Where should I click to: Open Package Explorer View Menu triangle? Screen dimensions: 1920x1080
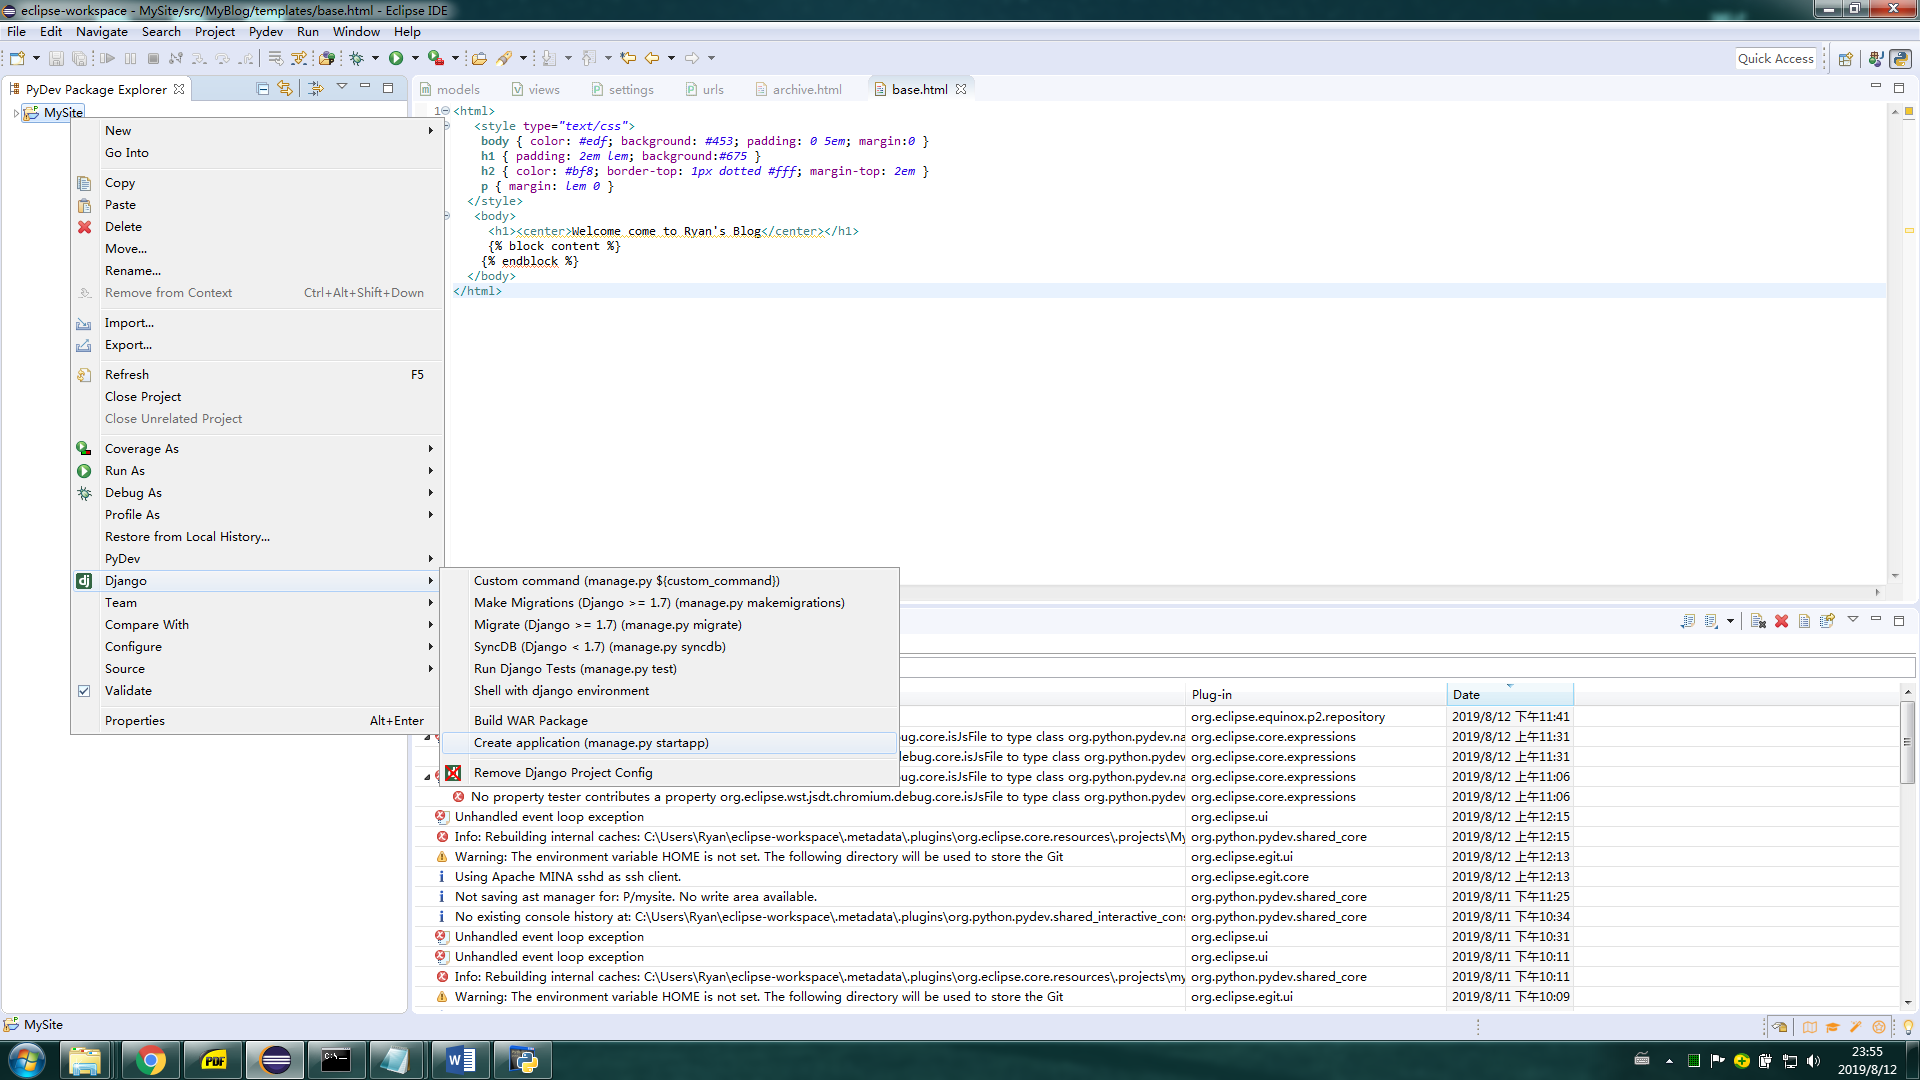[341, 87]
